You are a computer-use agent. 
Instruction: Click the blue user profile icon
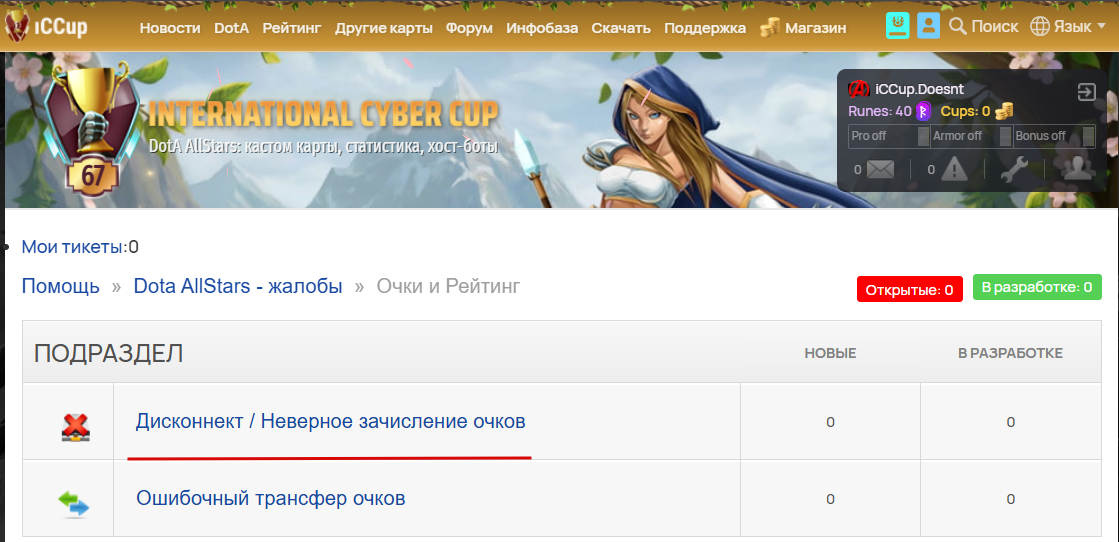pyautogui.click(x=928, y=26)
